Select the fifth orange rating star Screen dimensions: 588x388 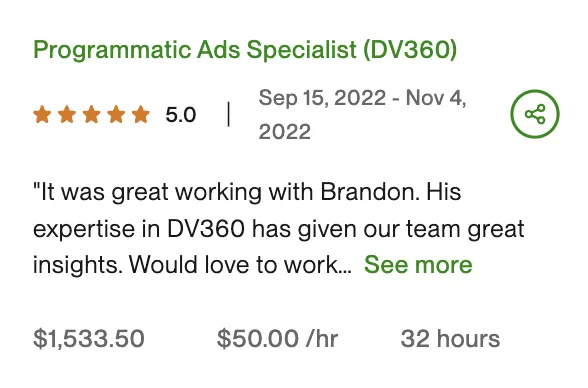(141, 114)
